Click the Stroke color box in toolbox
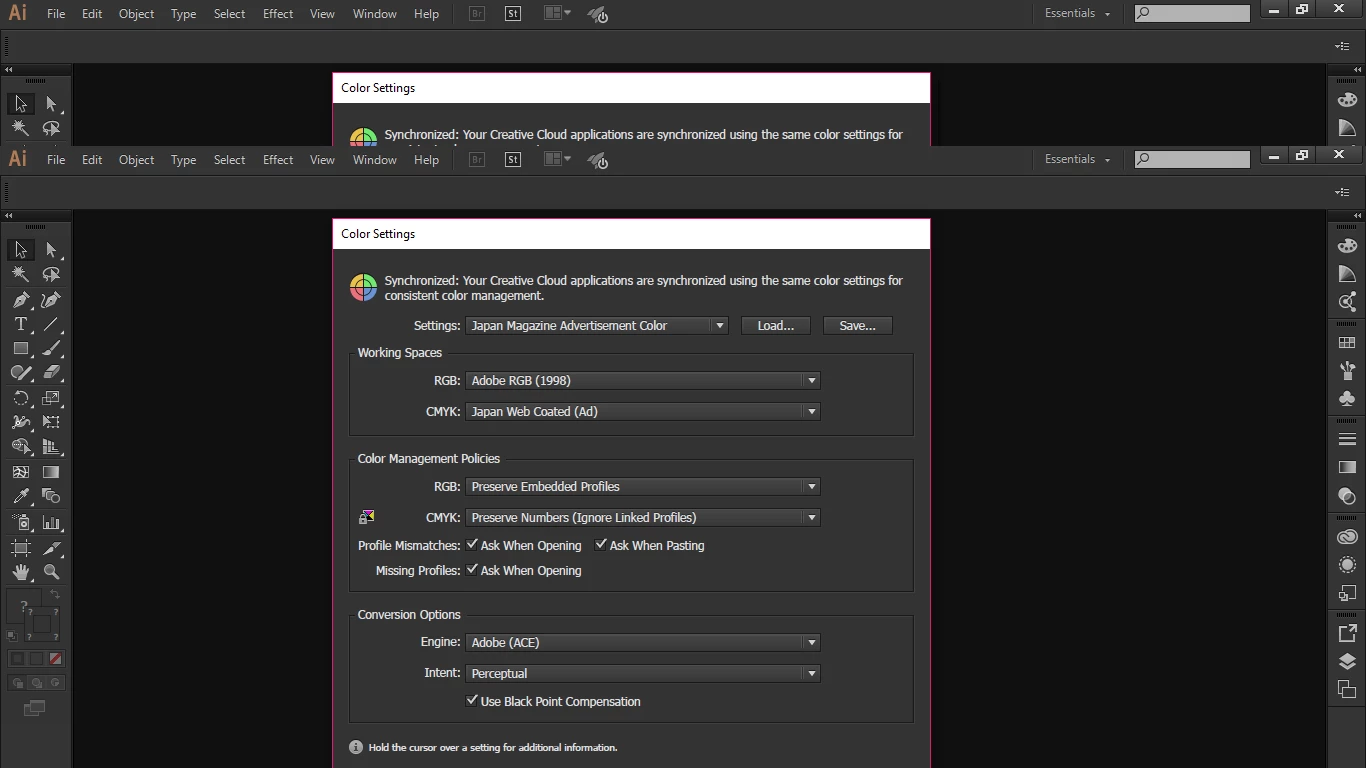This screenshot has height=768, width=1366. pos(42,624)
